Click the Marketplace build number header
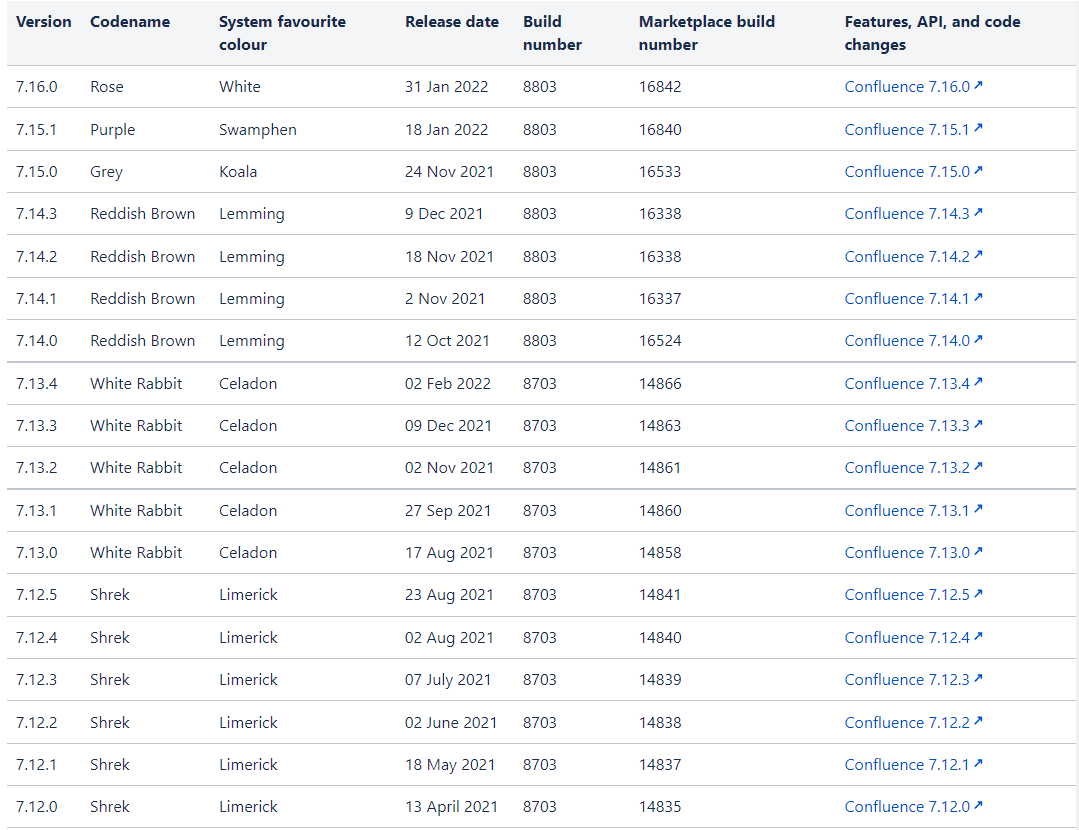Screen dimensions: 1079x830 [706, 32]
